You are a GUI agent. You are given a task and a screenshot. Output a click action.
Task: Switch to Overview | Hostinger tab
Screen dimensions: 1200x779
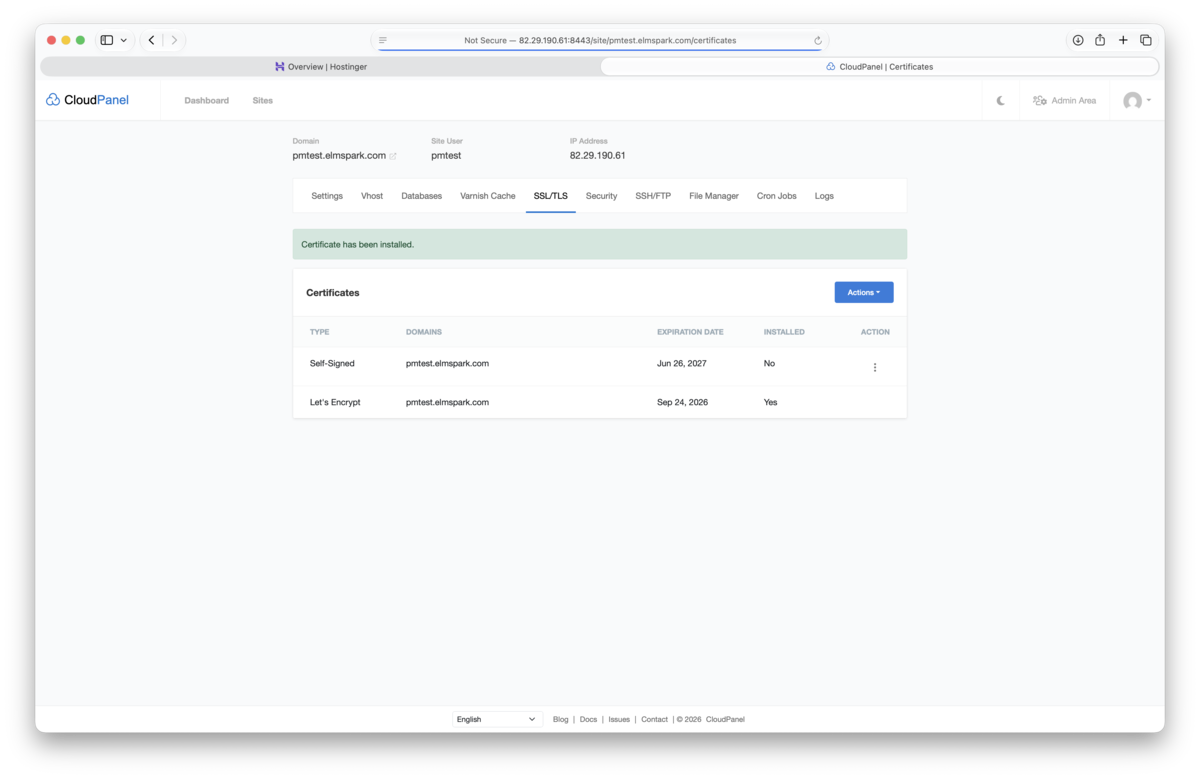pyautogui.click(x=320, y=67)
